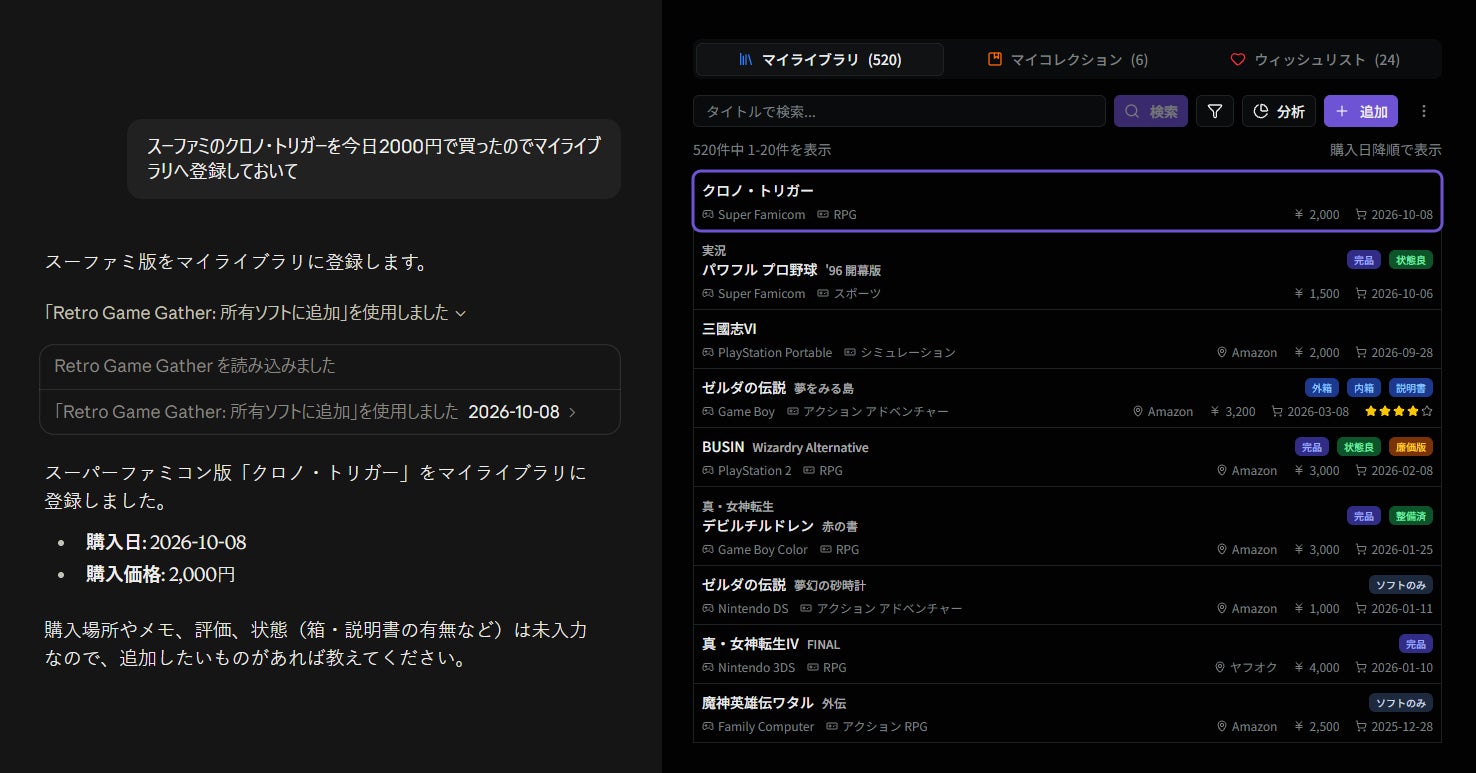Change the 購入日降順で表示 sort order
1476x773 pixels.
pos(1385,150)
